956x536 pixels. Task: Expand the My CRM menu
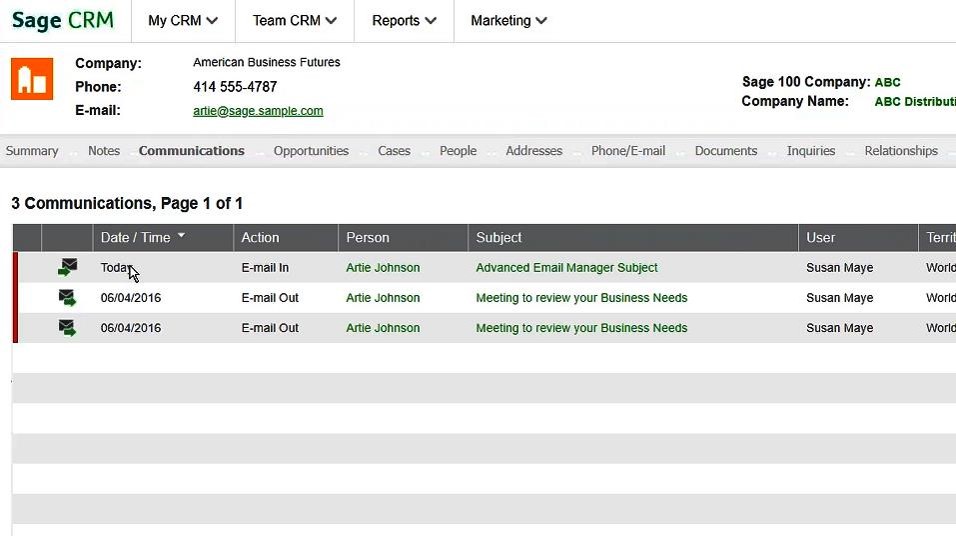(183, 21)
